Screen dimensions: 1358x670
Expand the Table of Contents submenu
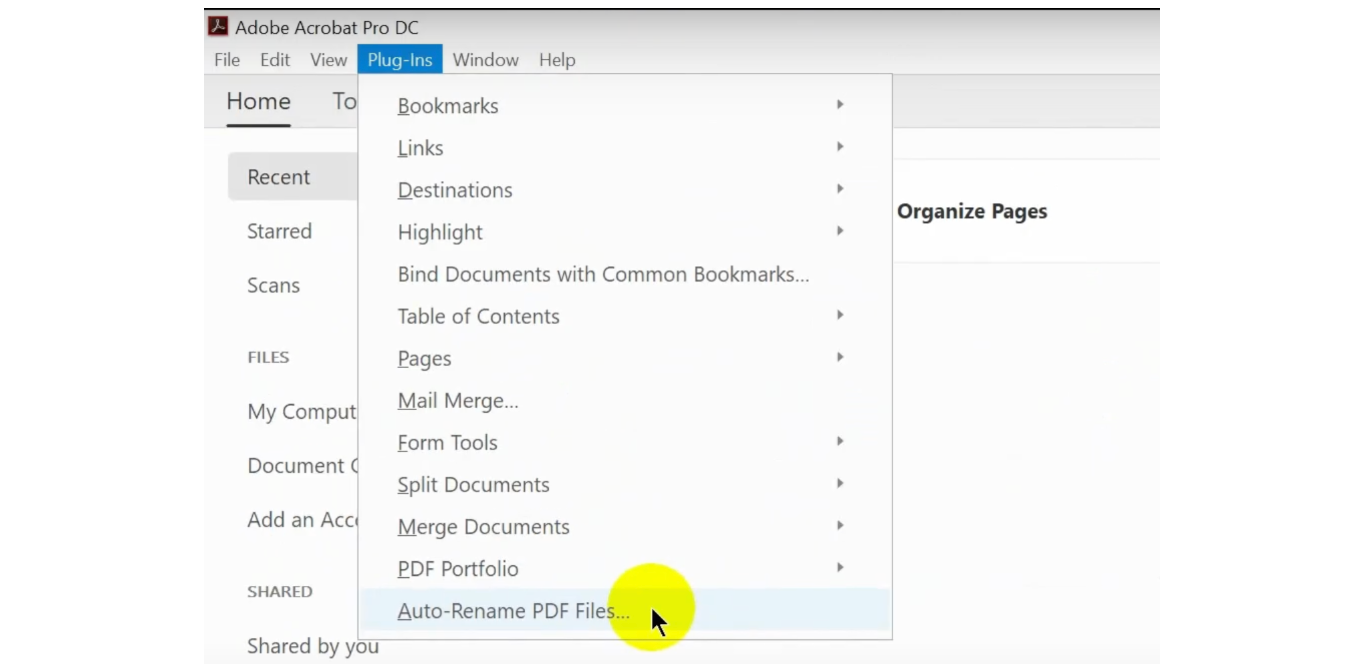pos(478,316)
